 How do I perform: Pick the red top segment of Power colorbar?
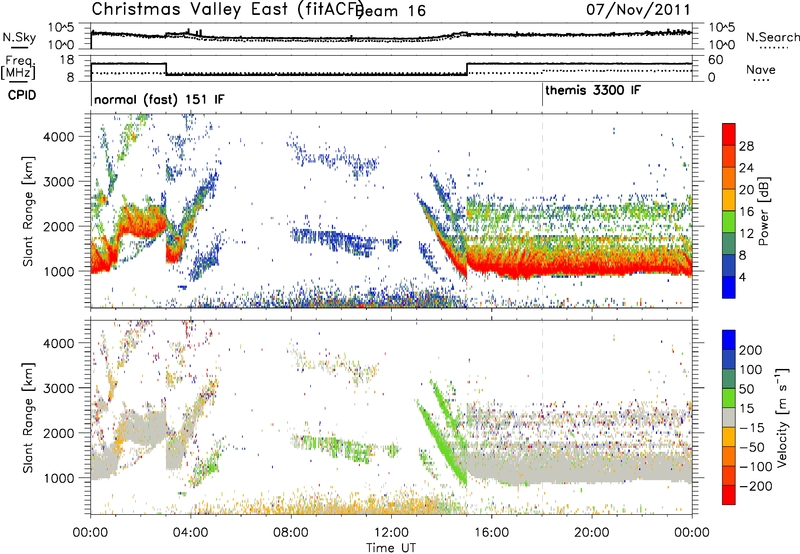pos(729,134)
